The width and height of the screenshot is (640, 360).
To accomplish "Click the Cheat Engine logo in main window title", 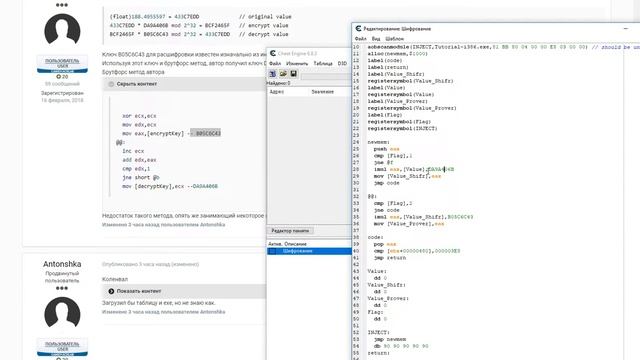I will click(273, 53).
